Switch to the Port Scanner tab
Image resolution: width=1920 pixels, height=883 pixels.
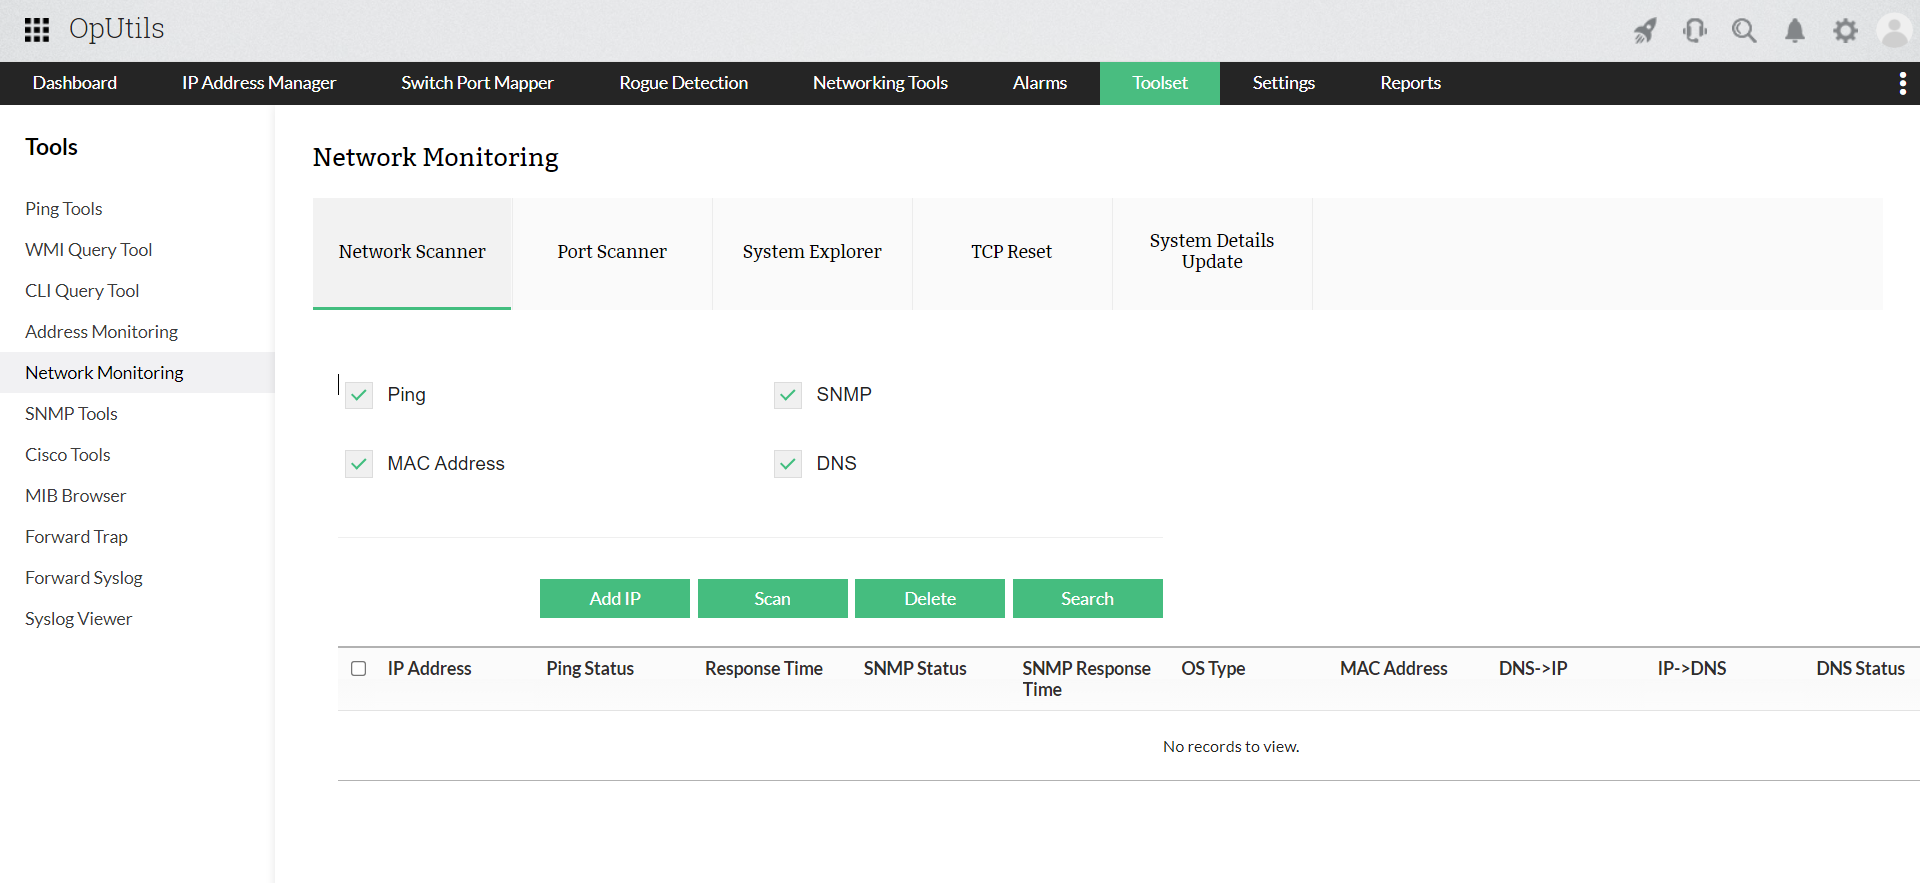coord(612,252)
